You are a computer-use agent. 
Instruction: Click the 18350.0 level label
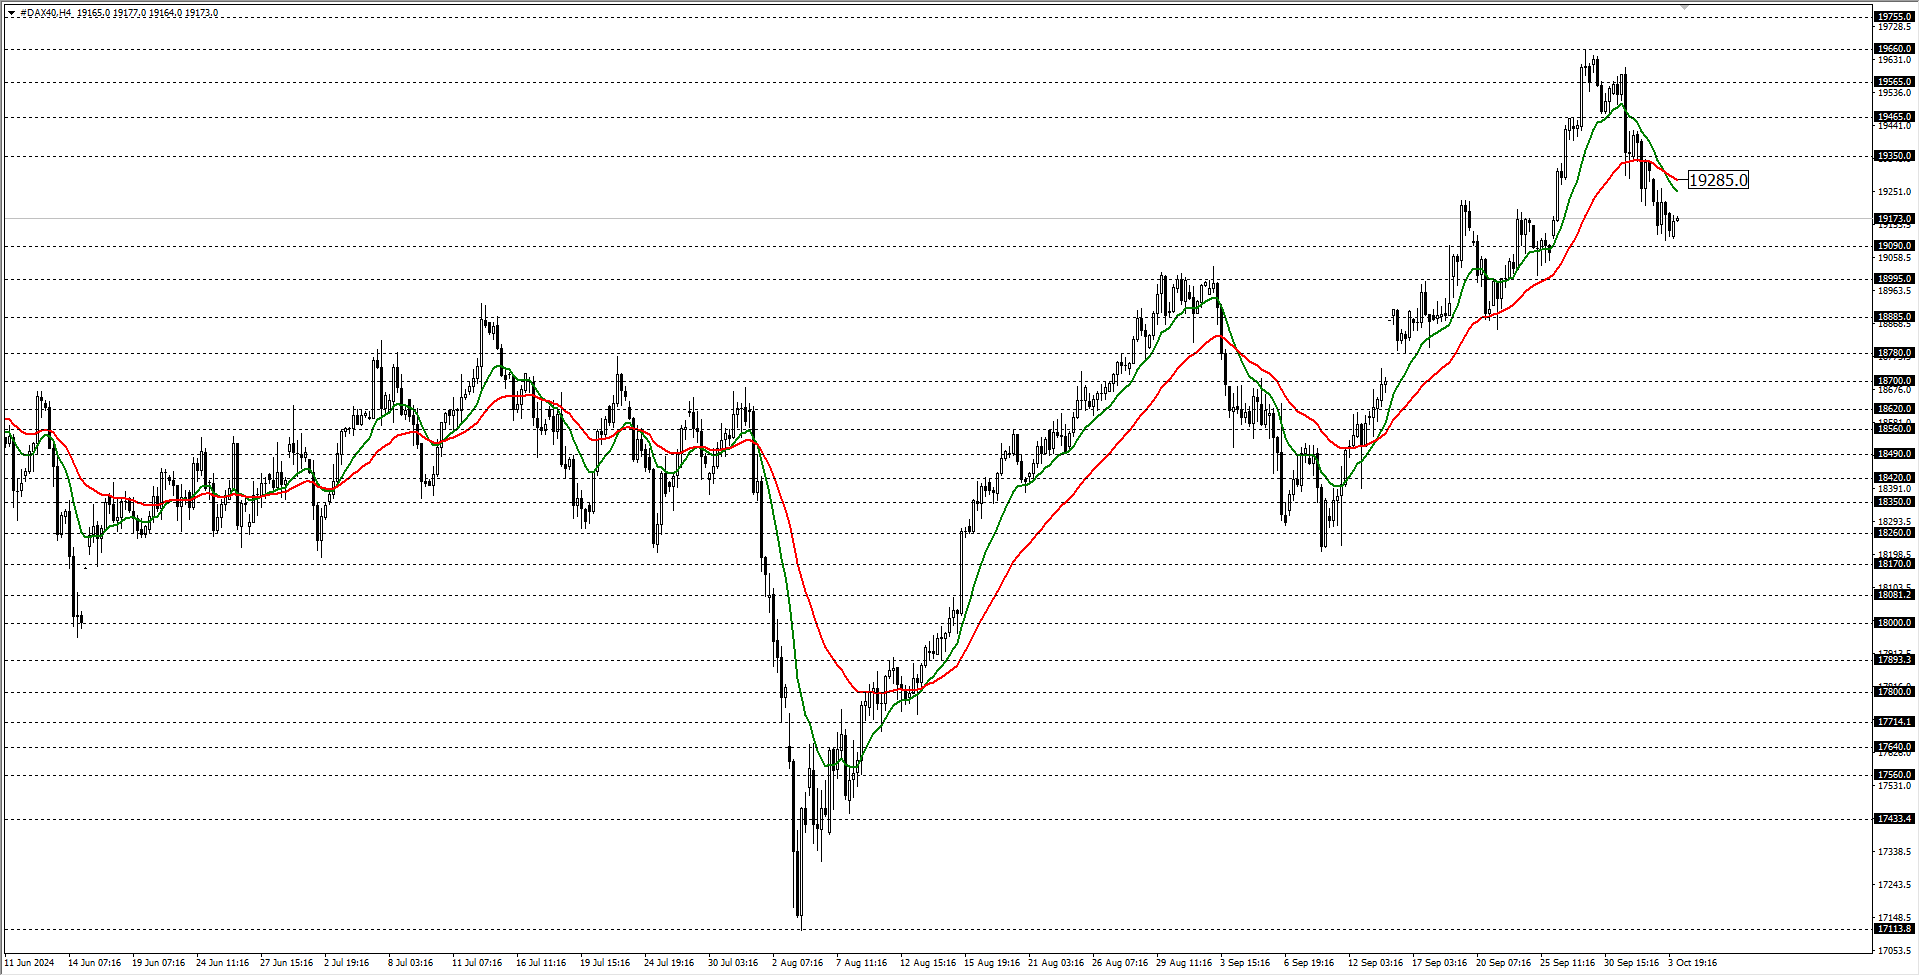(1894, 502)
